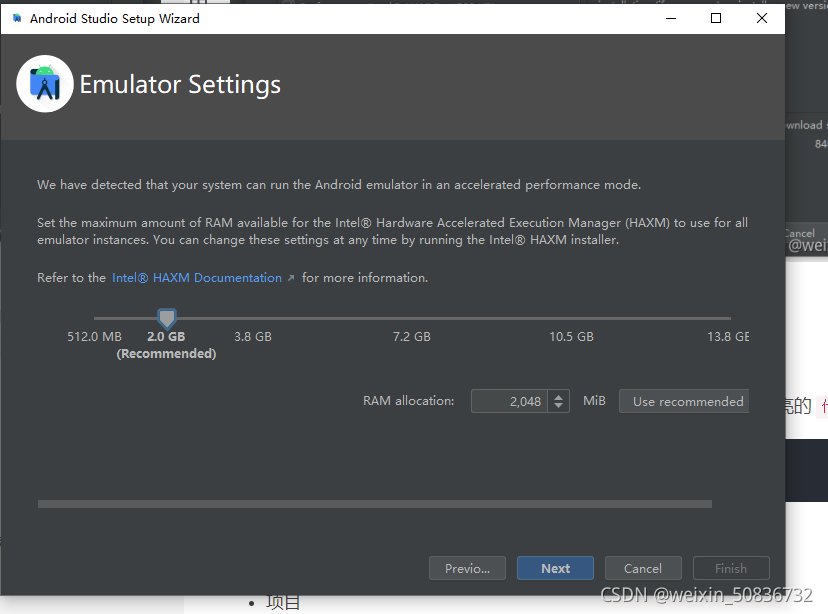The image size is (828, 614).
Task: Click the RAM allocation label
Action: point(408,401)
